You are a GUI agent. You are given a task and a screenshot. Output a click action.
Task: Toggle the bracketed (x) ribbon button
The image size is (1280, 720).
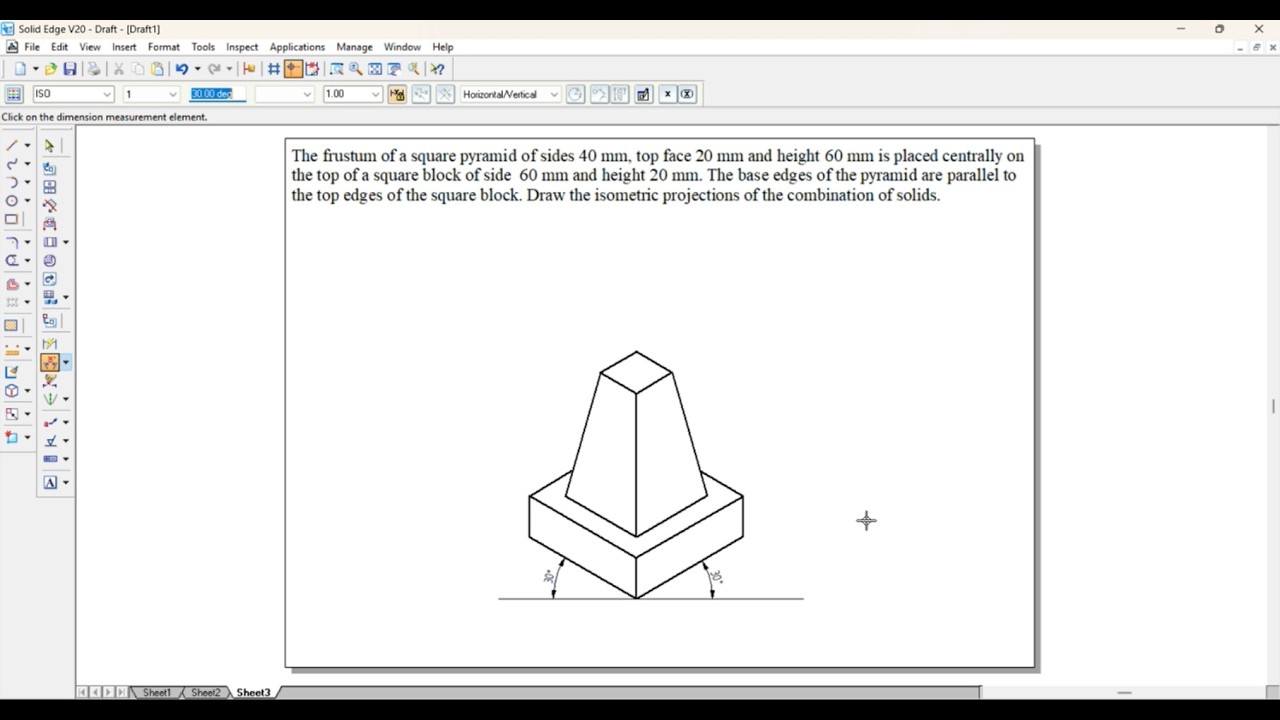tap(687, 94)
